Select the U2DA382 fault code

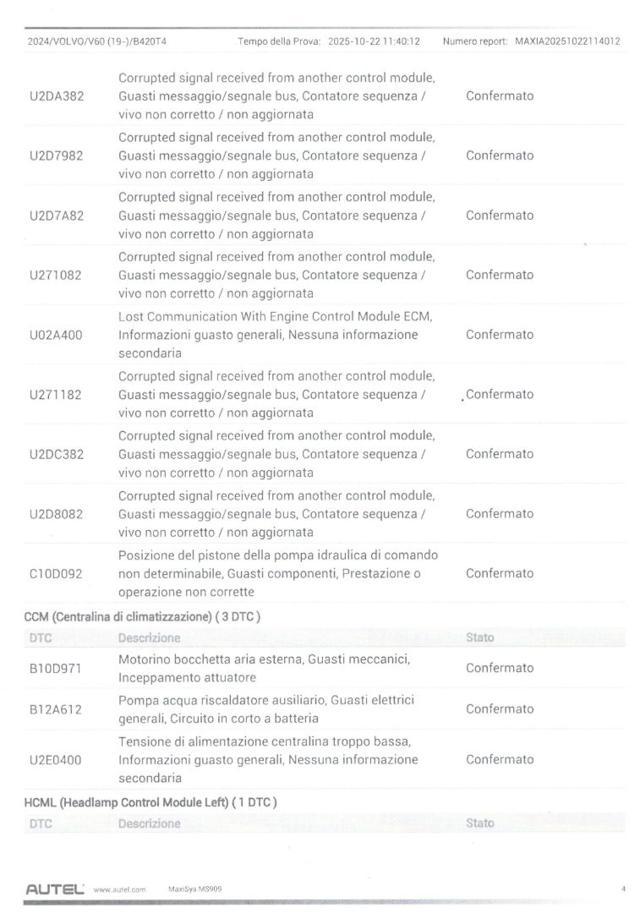point(57,96)
